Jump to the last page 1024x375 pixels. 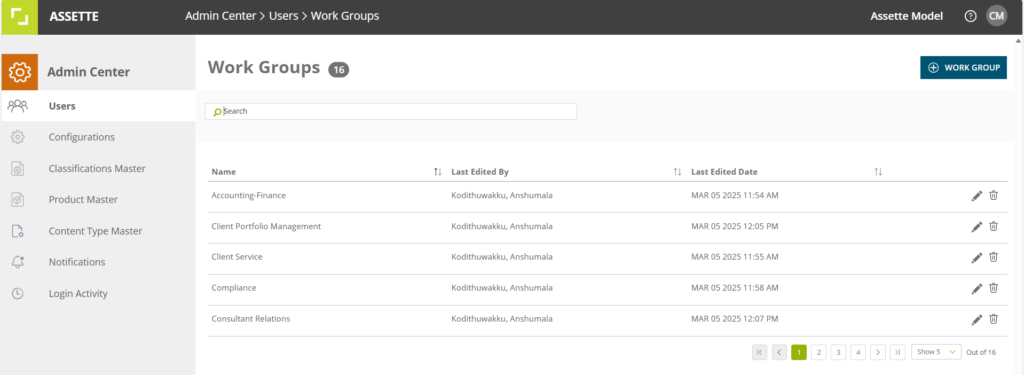(x=898, y=352)
